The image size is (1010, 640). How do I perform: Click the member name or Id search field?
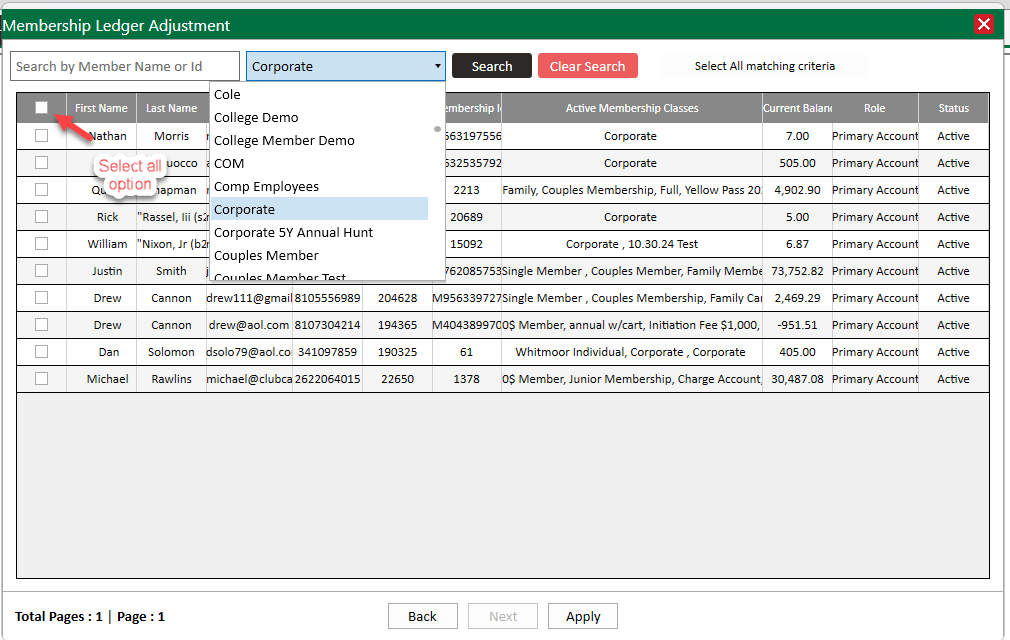point(125,67)
